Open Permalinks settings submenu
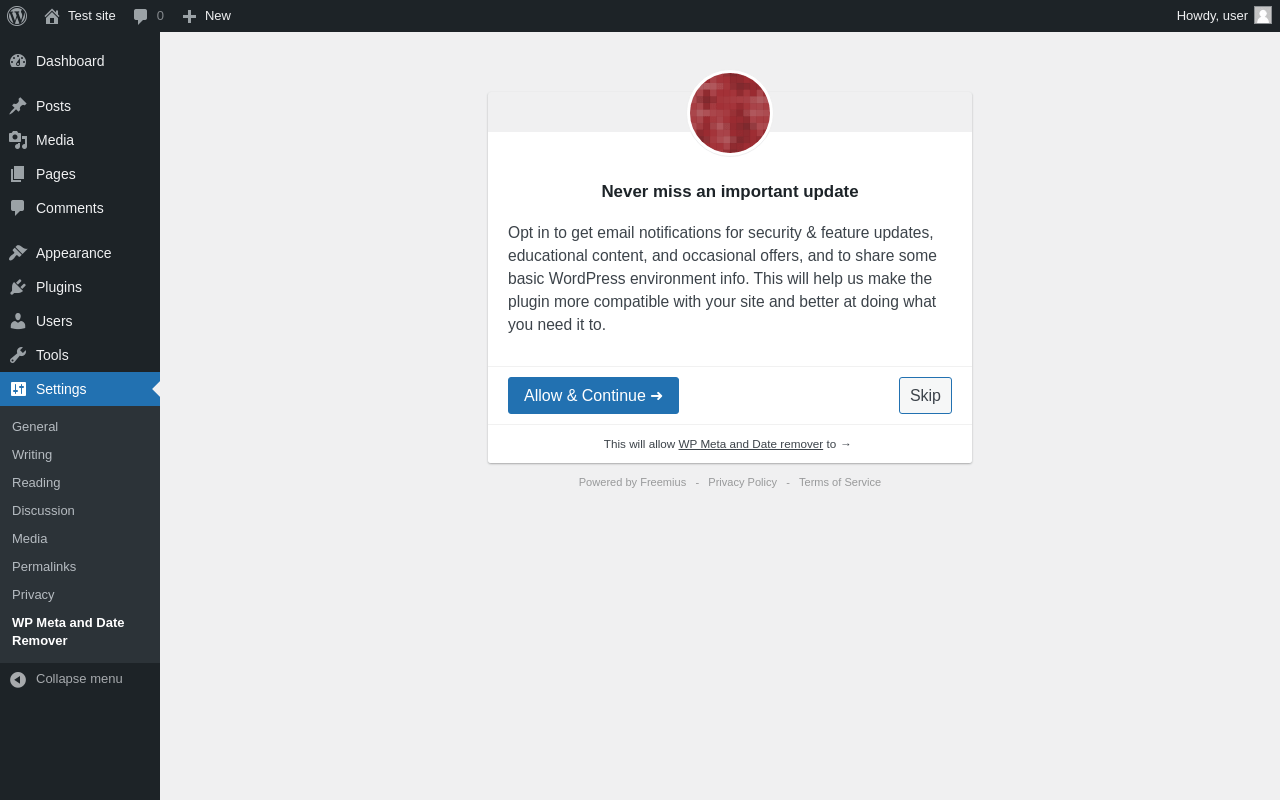1280x800 pixels. point(80,567)
